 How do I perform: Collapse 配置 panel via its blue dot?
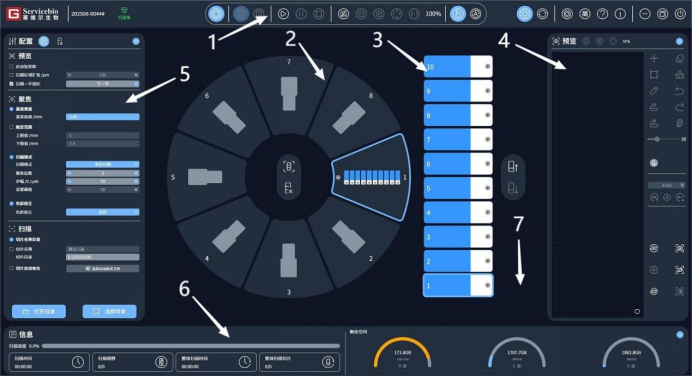click(136, 41)
